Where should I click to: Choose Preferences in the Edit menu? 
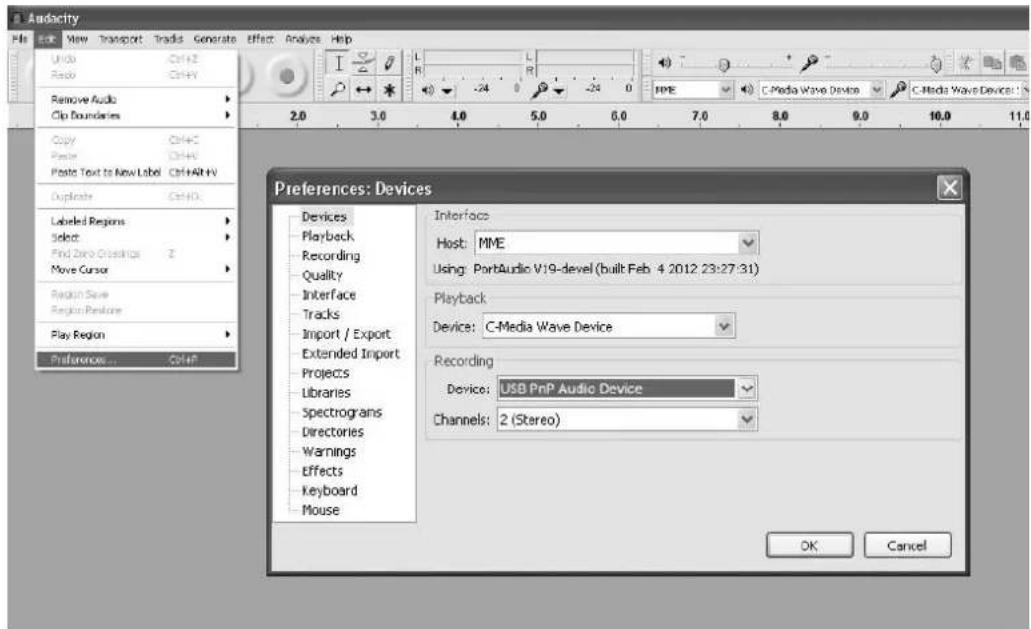[x=136, y=360]
